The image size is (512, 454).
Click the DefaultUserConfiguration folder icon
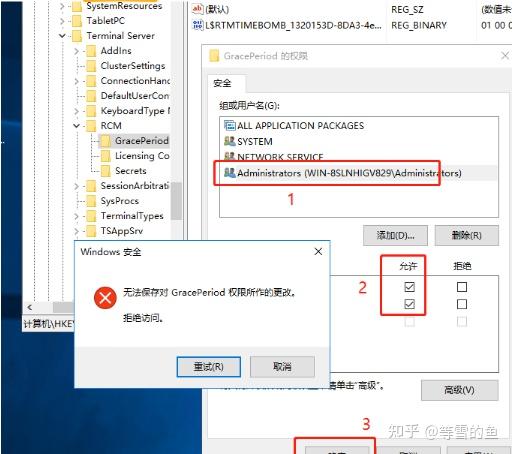pos(91,96)
